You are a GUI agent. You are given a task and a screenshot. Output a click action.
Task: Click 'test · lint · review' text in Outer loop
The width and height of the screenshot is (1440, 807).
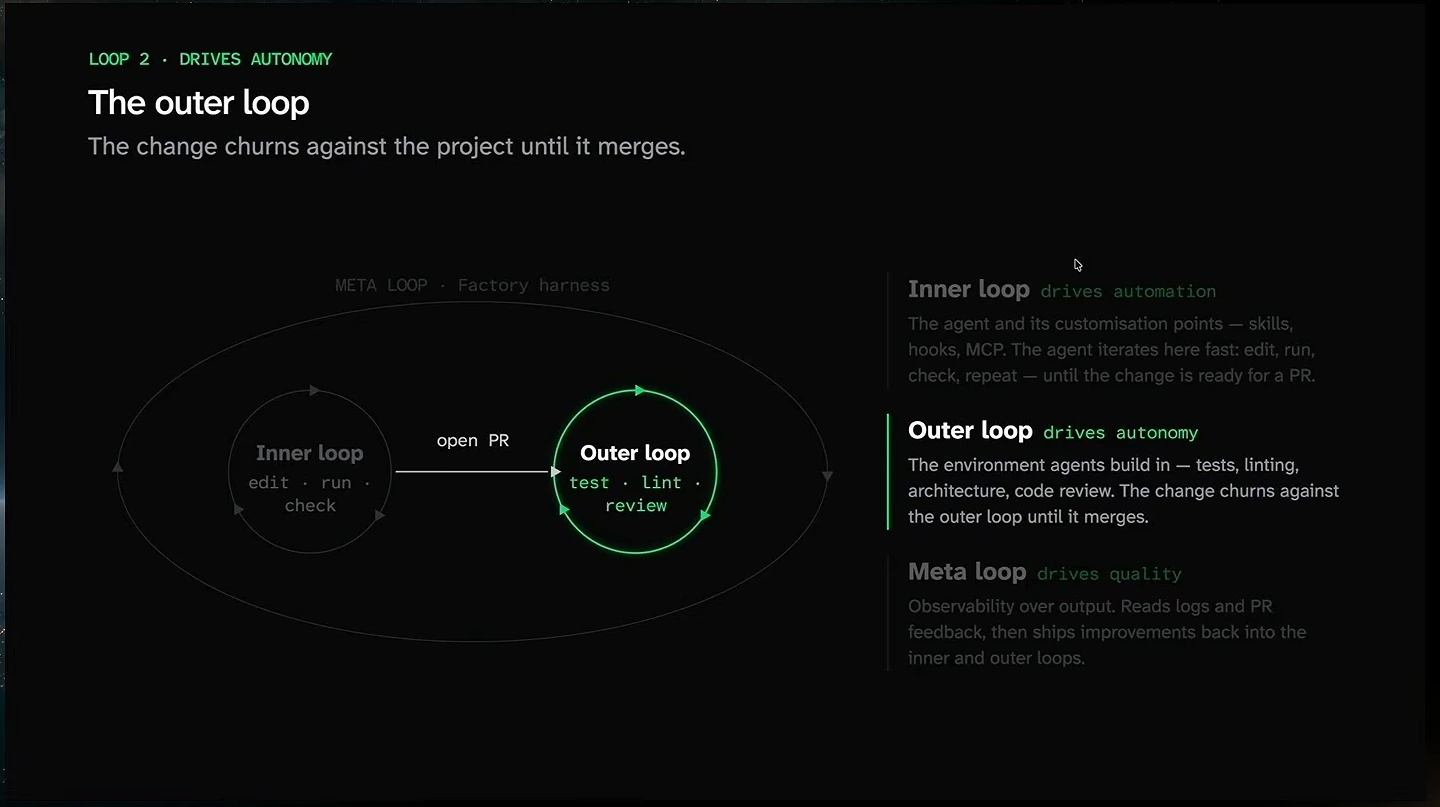click(635, 494)
